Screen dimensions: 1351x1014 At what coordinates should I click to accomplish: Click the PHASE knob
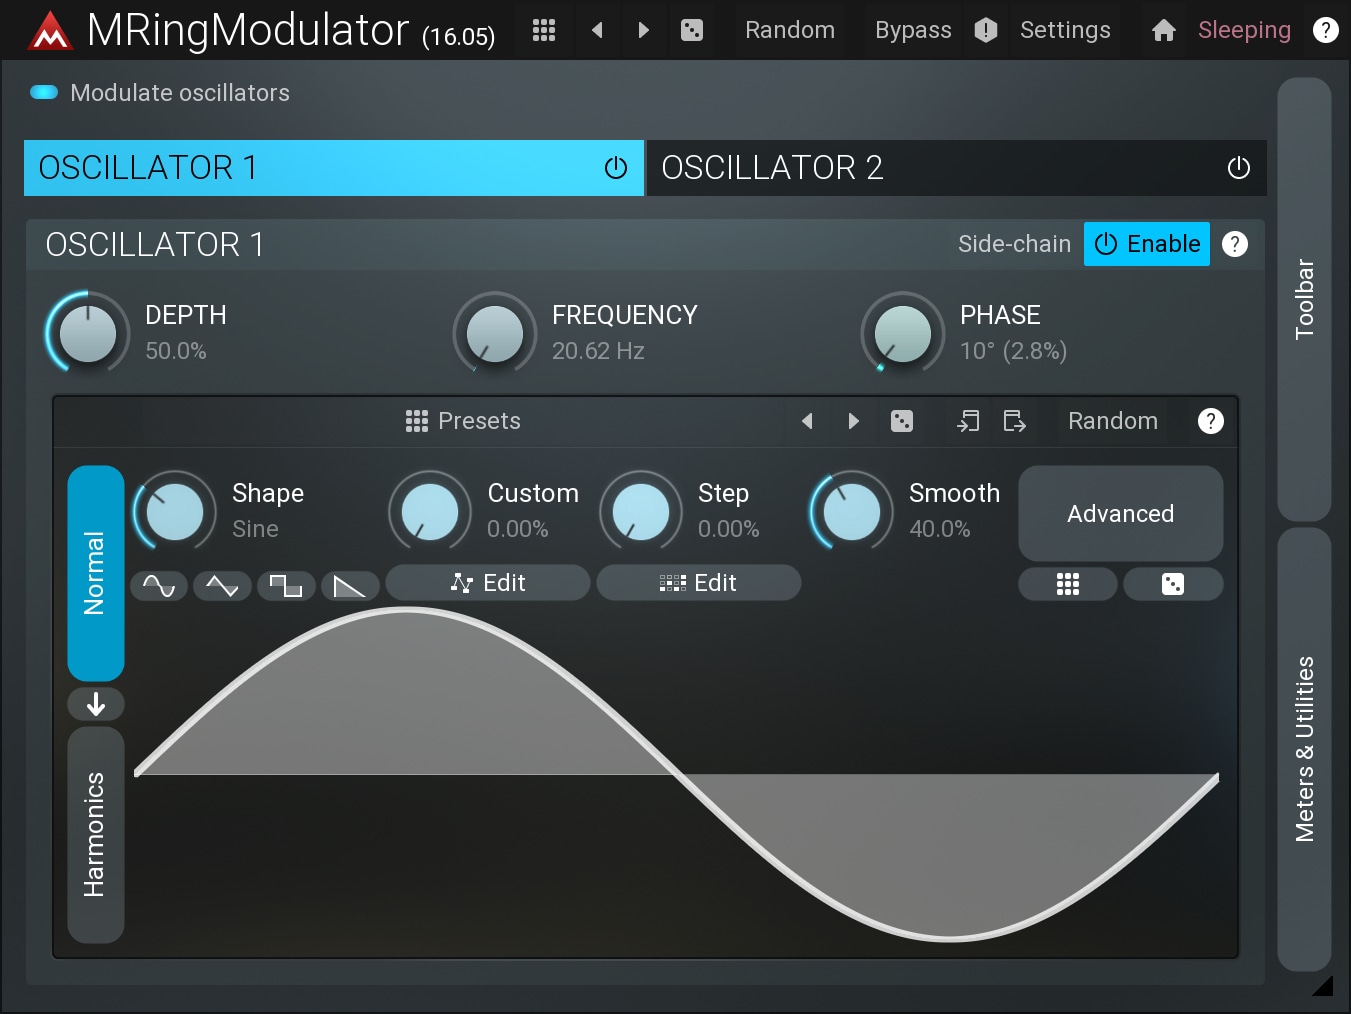[903, 333]
